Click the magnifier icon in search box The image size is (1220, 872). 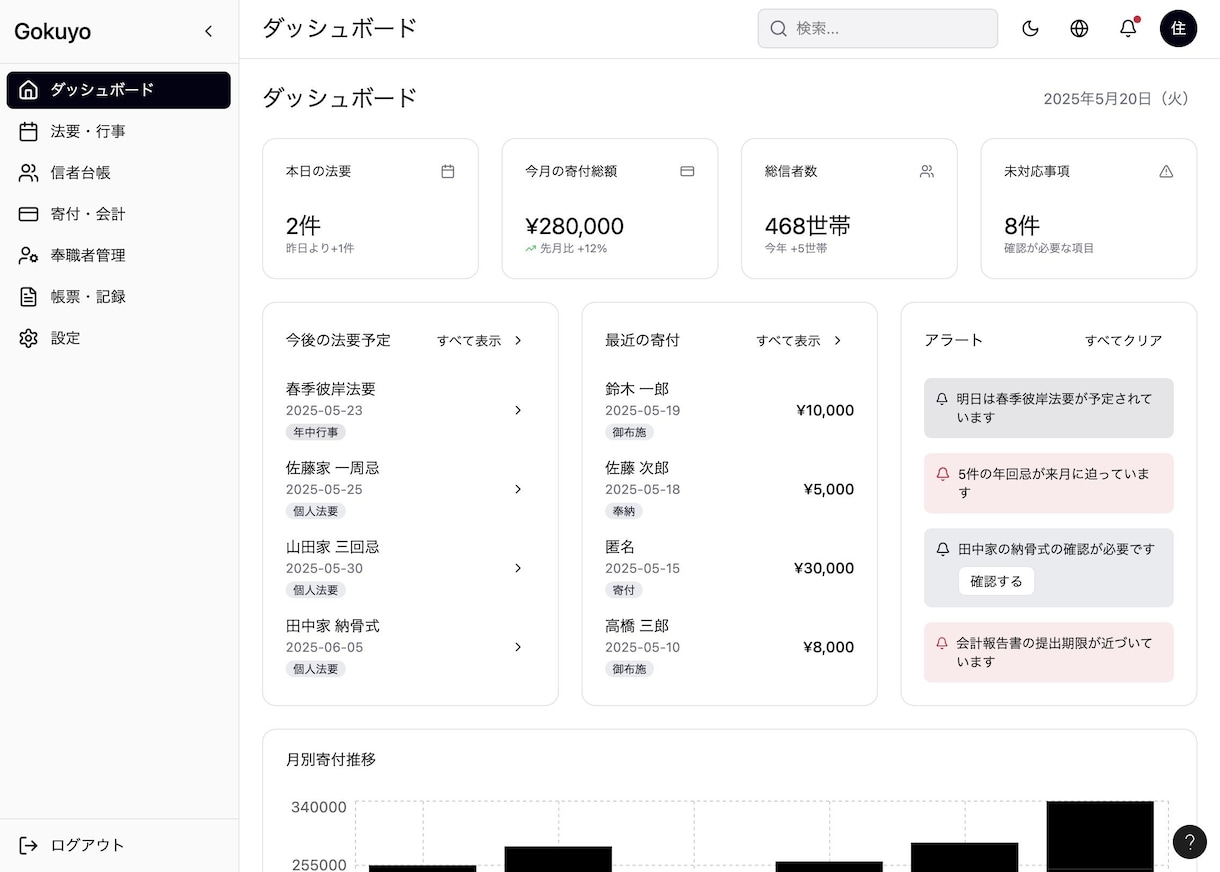coord(778,28)
